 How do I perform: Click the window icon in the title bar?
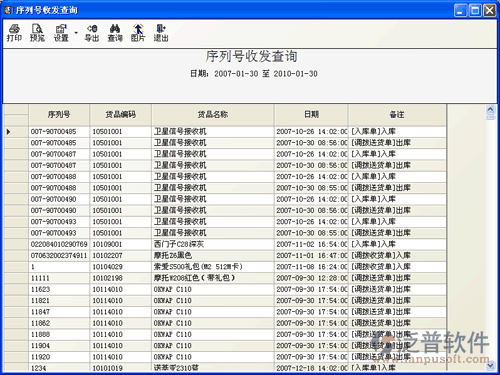point(8,10)
